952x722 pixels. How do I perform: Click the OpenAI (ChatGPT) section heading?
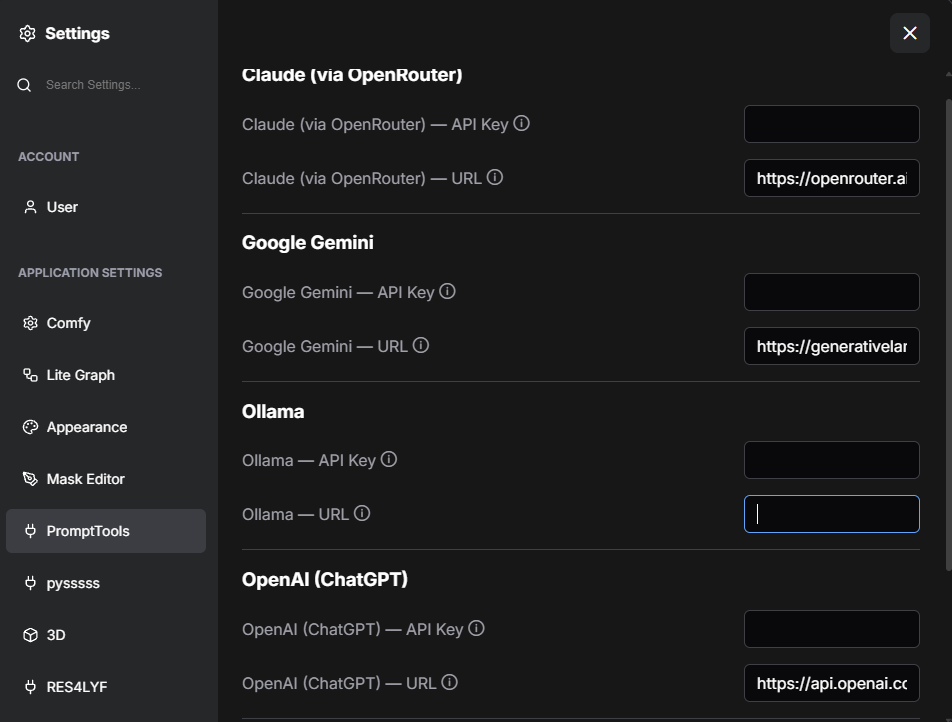[x=325, y=580]
